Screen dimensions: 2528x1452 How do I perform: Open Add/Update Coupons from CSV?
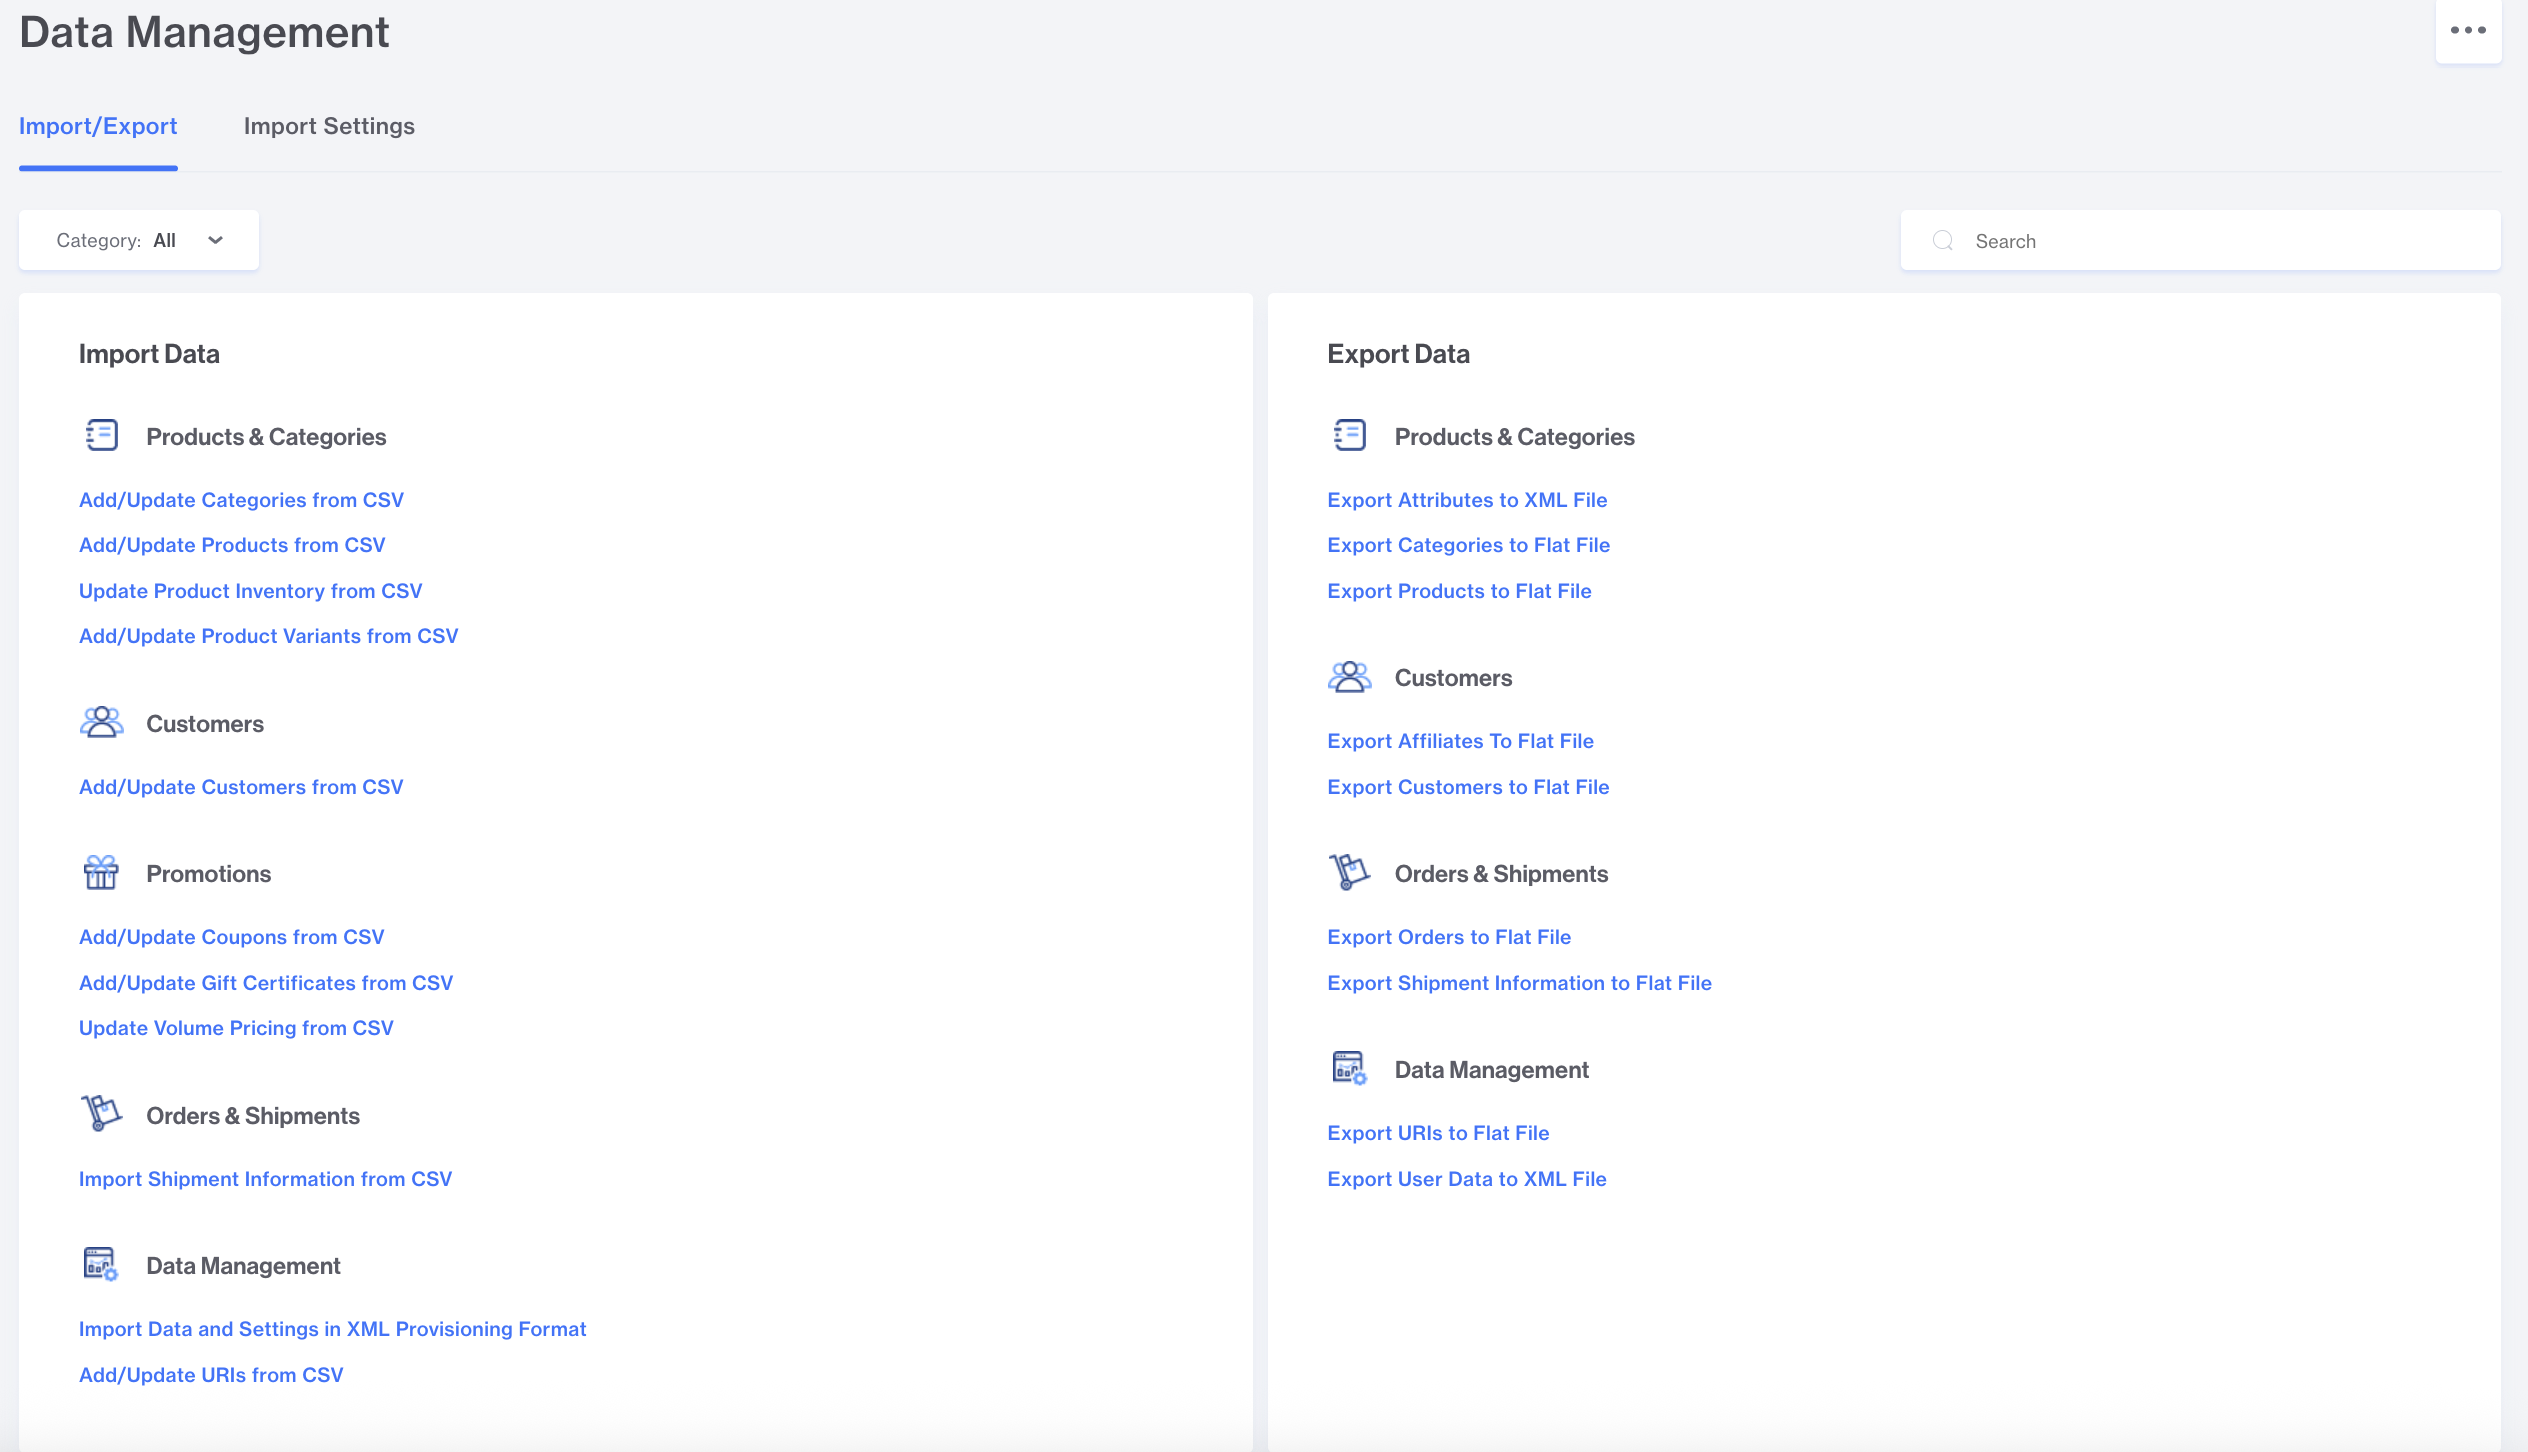coord(232,937)
